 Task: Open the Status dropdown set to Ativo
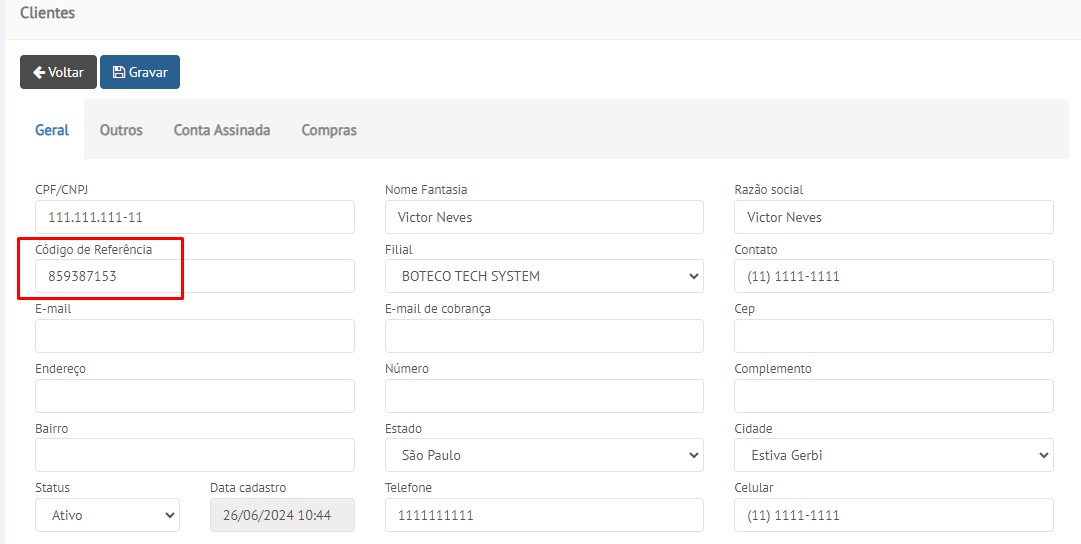point(107,515)
